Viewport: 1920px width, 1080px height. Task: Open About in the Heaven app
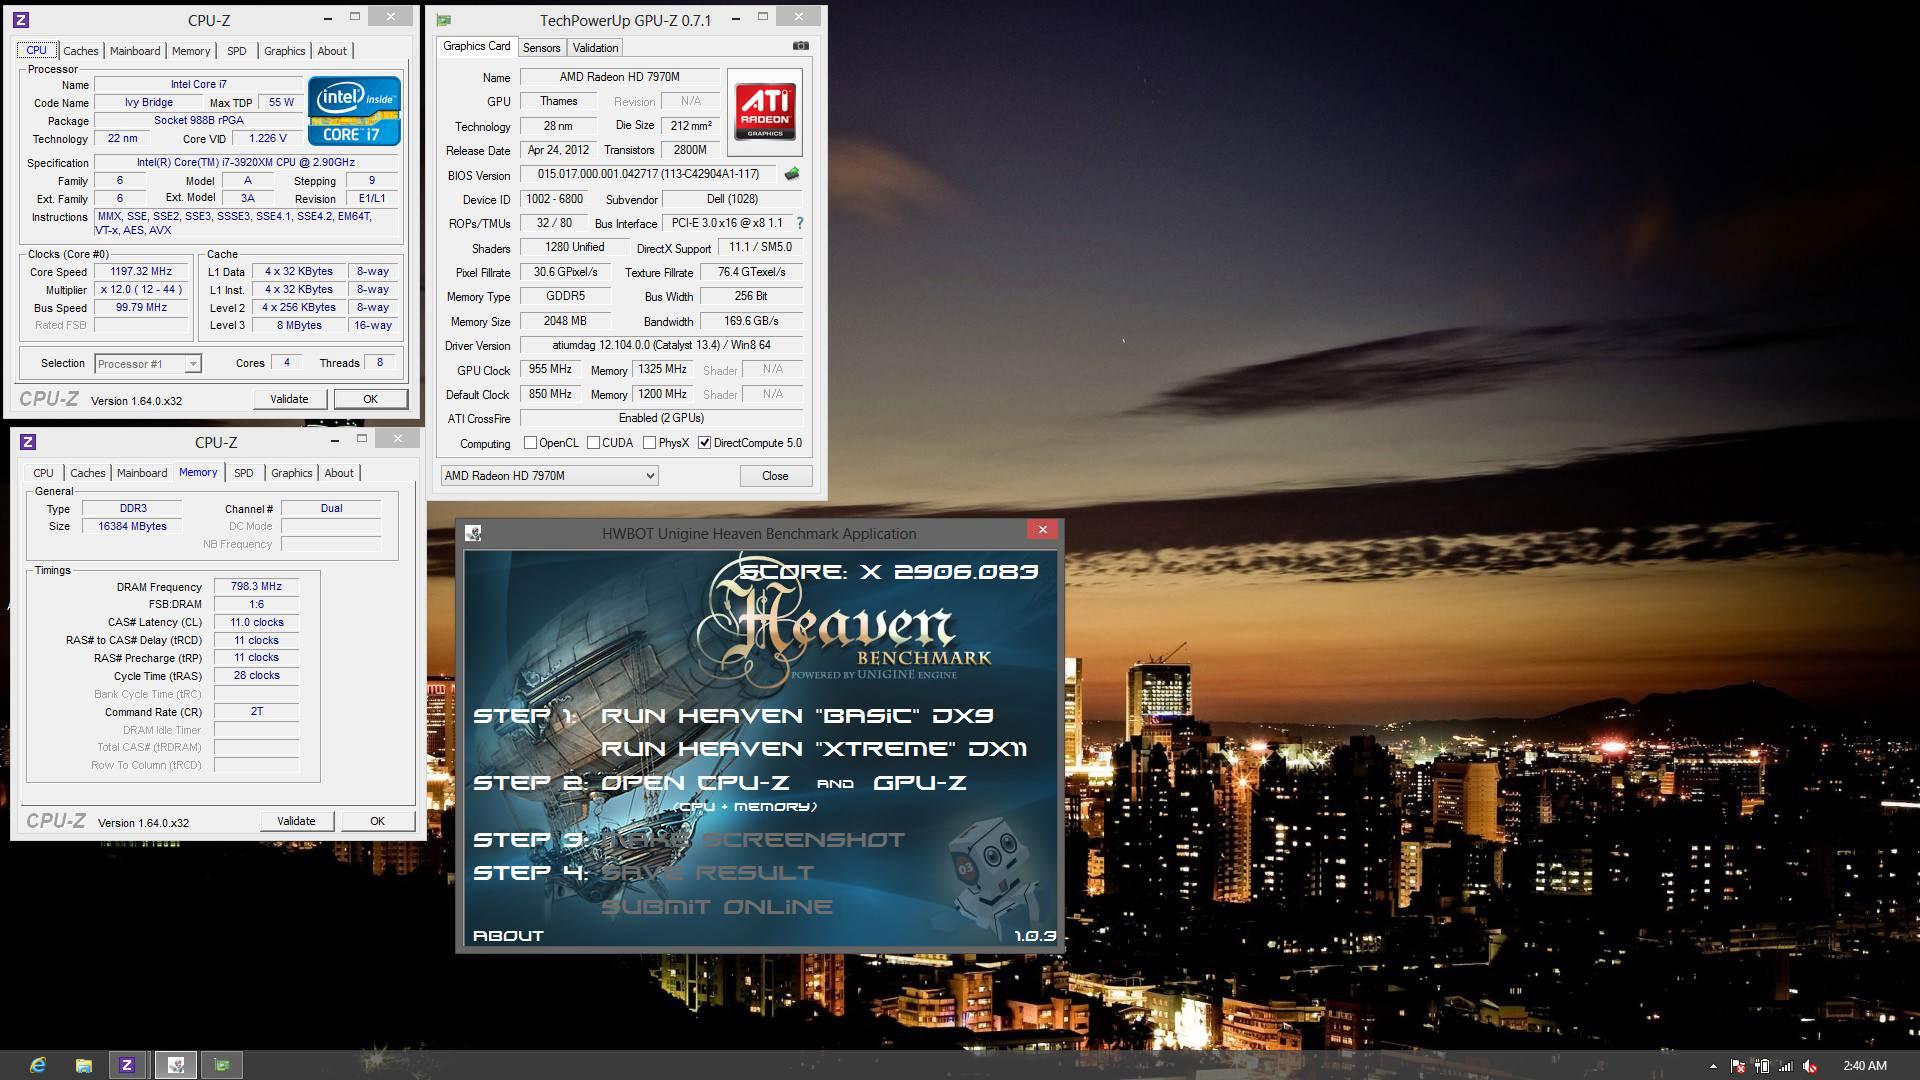(x=508, y=936)
